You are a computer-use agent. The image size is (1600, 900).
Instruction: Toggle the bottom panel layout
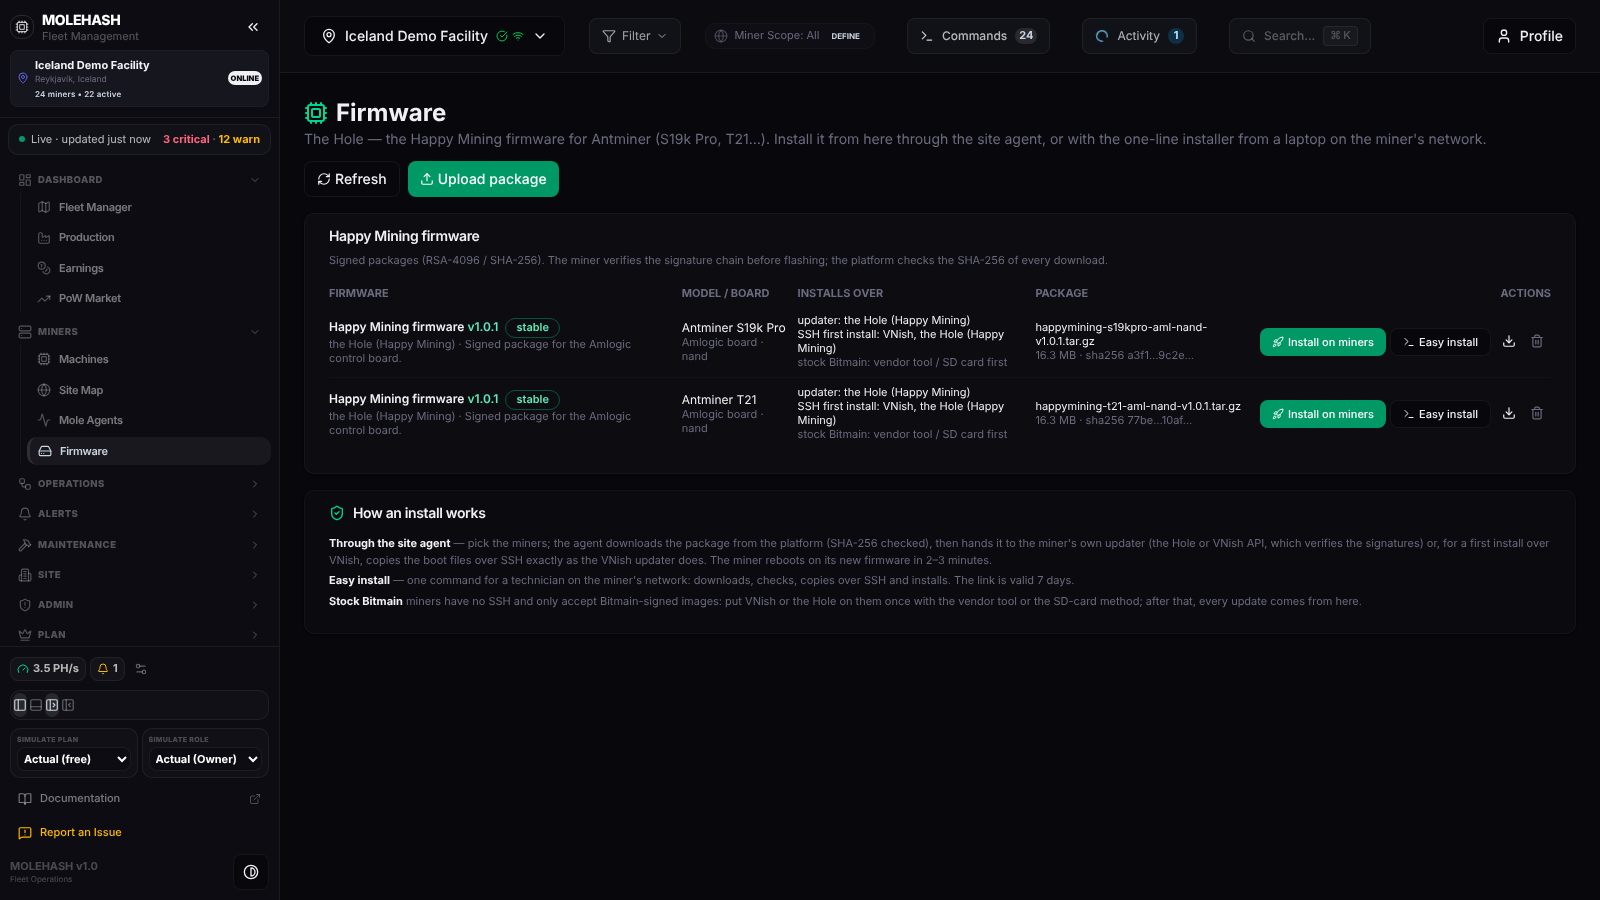click(x=36, y=705)
